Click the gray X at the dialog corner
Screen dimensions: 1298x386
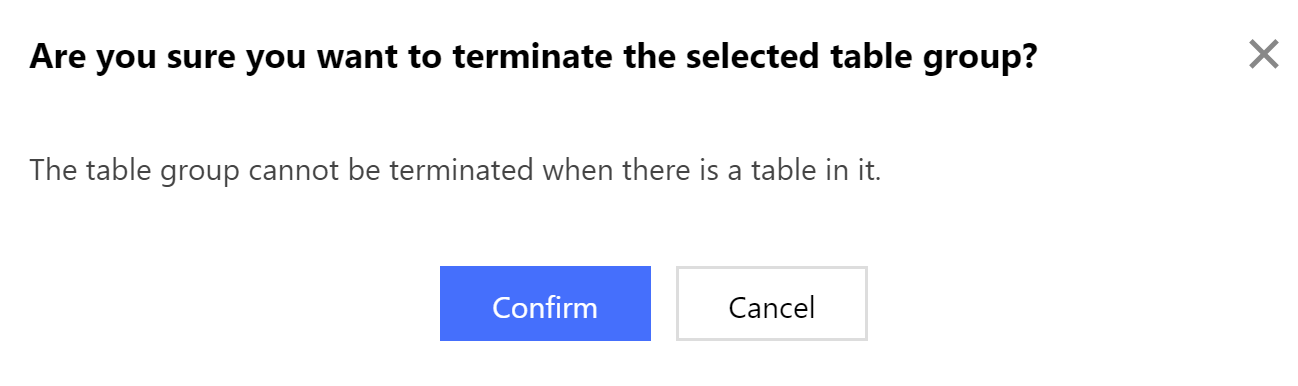[x=1264, y=54]
